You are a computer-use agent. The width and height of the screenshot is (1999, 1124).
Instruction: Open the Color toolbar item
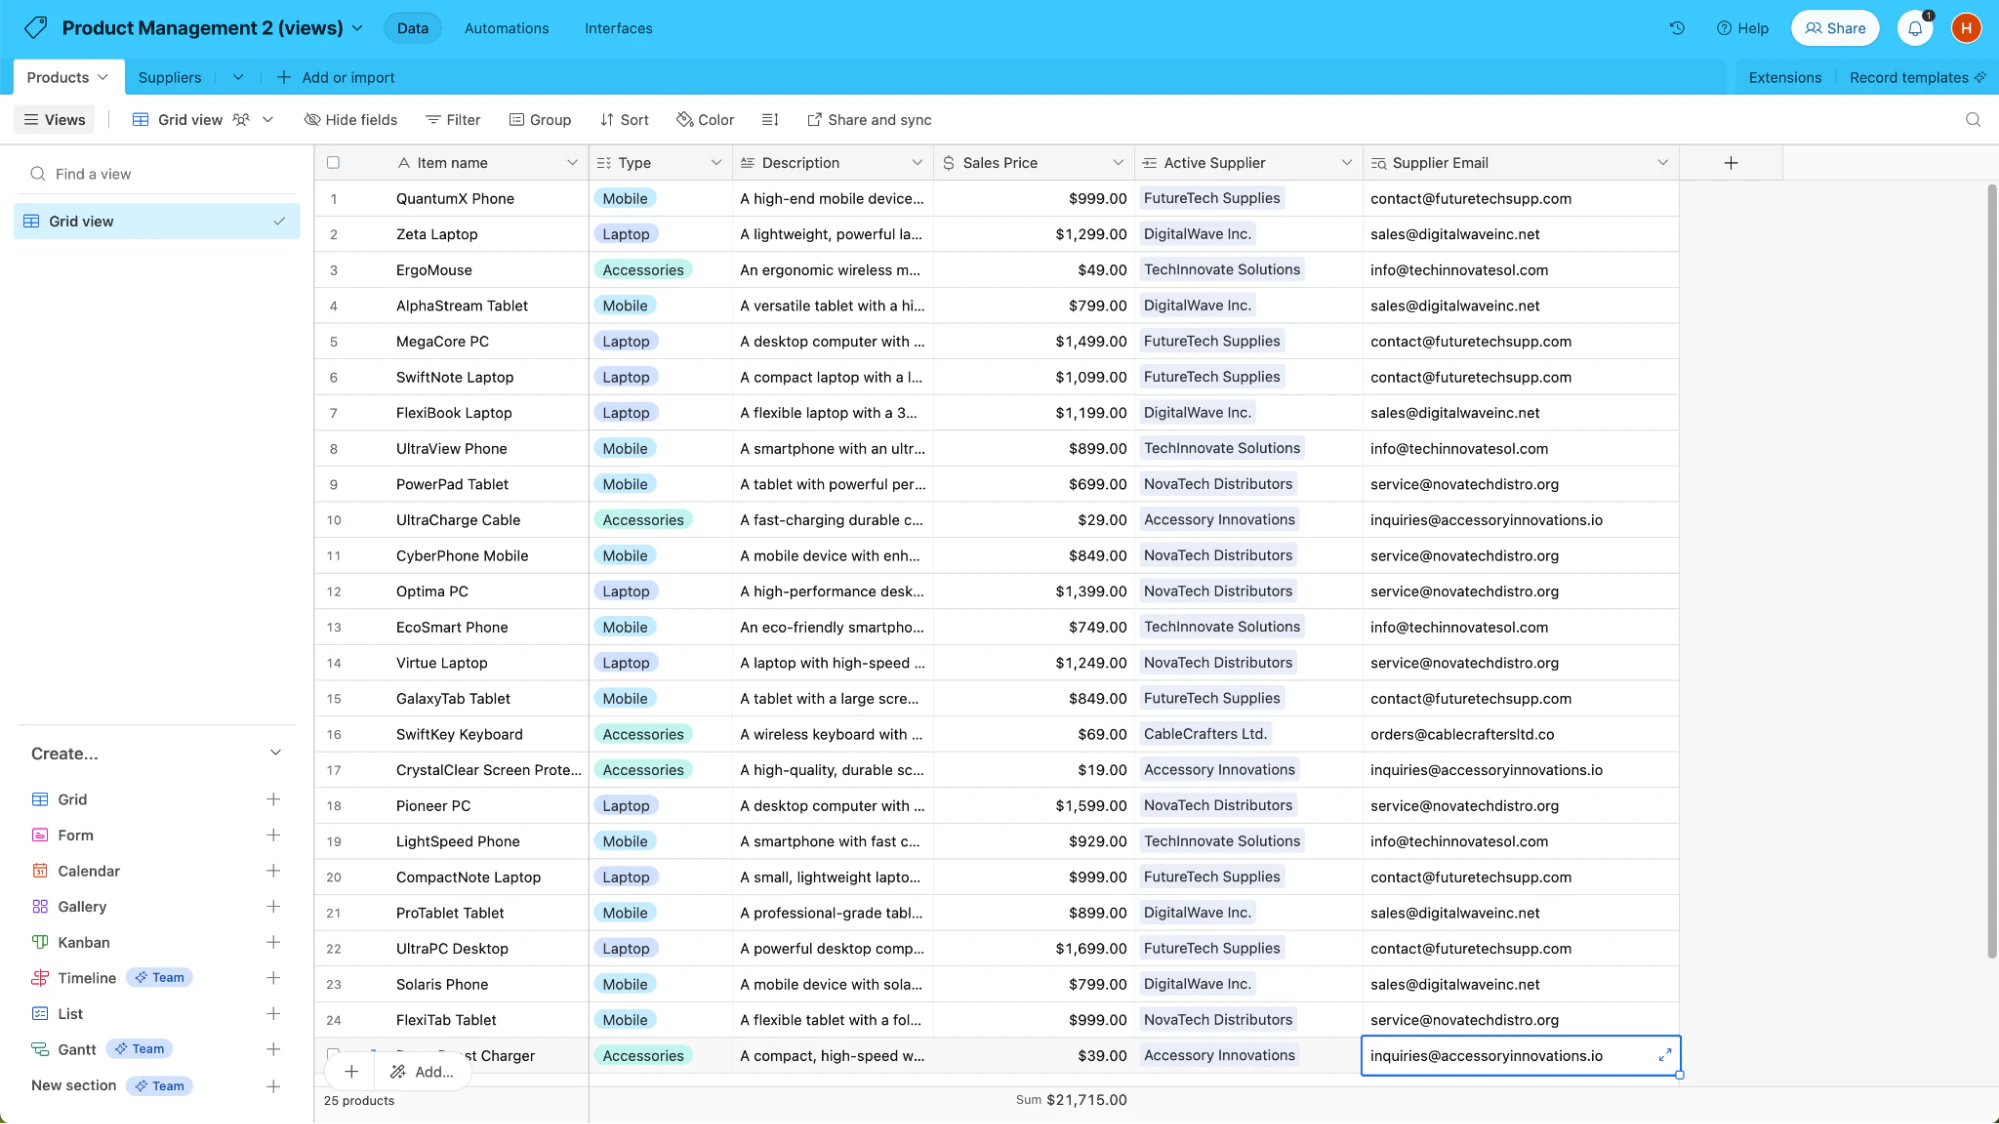(705, 120)
